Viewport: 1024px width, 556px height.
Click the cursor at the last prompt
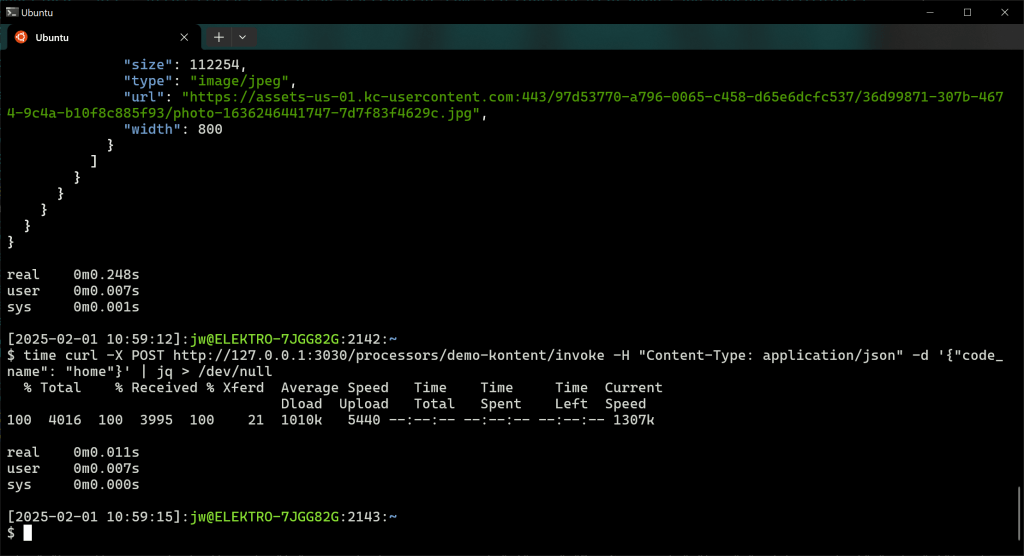[28, 533]
